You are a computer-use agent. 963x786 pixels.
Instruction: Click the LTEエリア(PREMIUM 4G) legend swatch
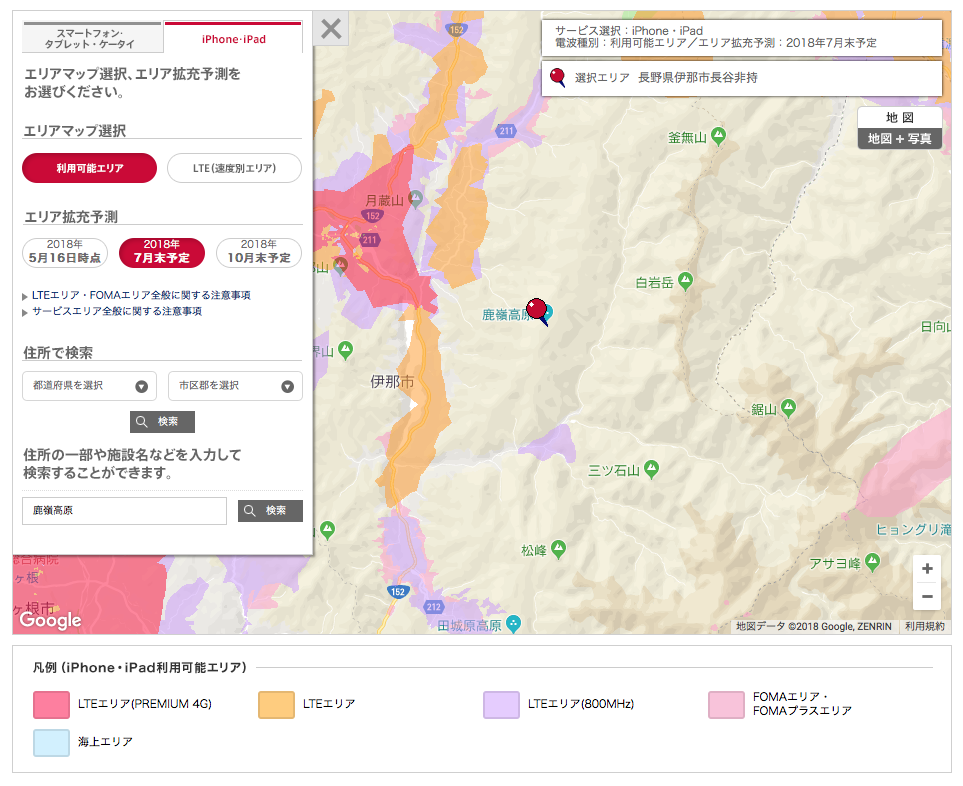[52, 705]
